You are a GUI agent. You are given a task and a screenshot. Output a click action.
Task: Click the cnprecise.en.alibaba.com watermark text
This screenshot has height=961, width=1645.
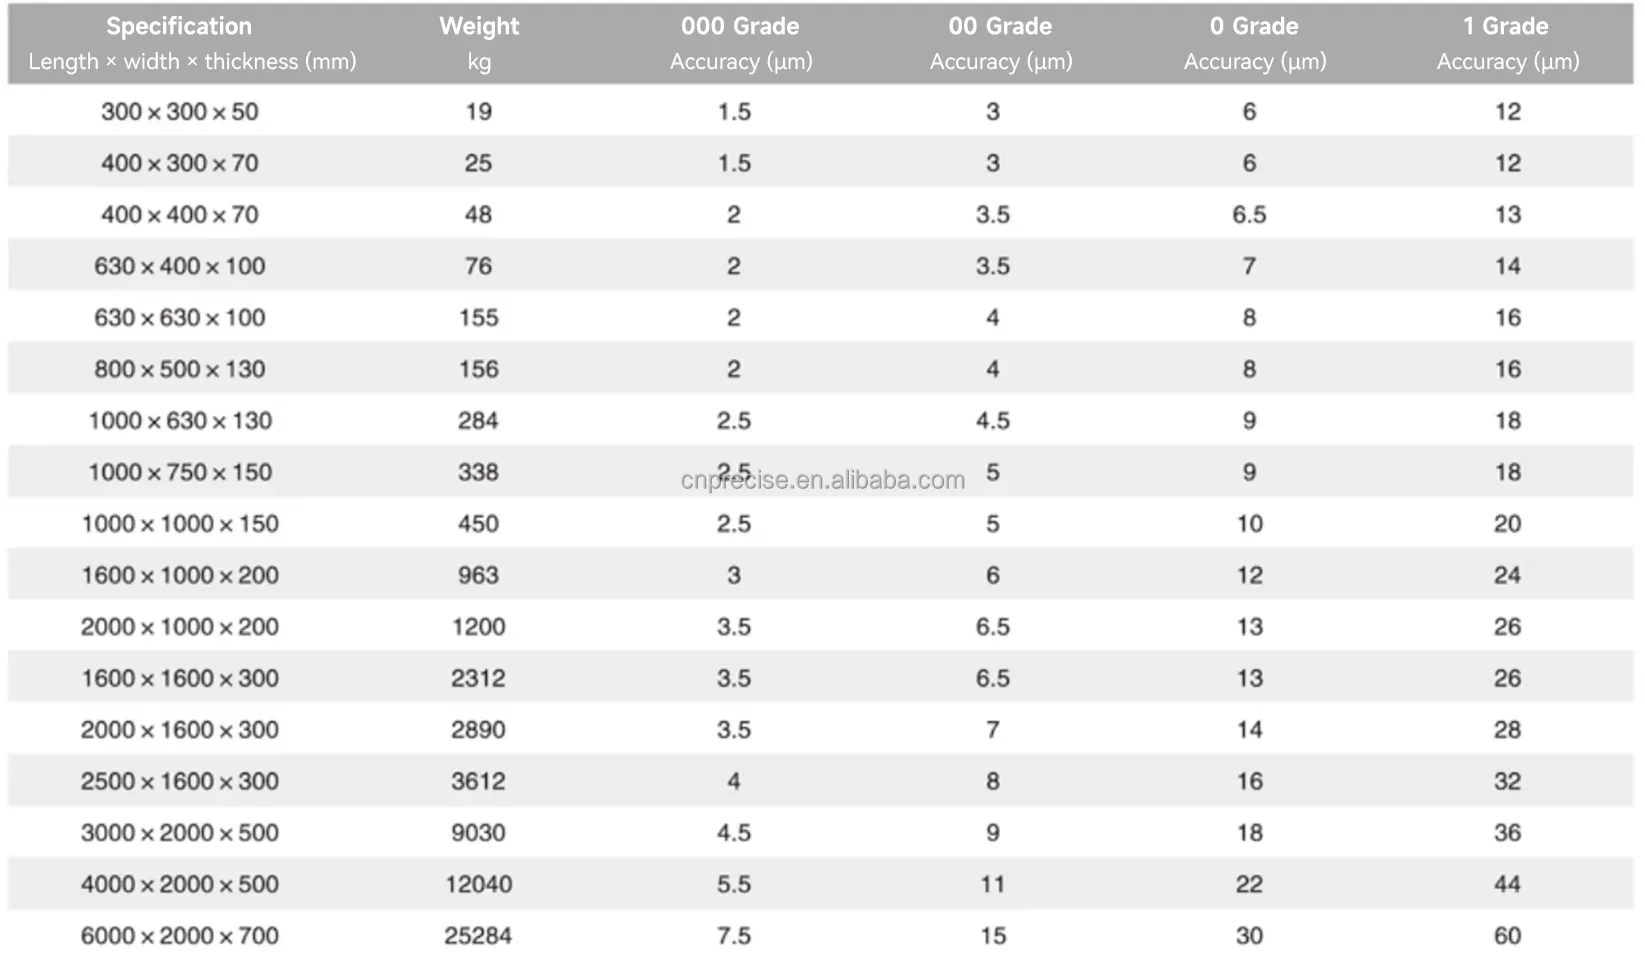coord(822,481)
